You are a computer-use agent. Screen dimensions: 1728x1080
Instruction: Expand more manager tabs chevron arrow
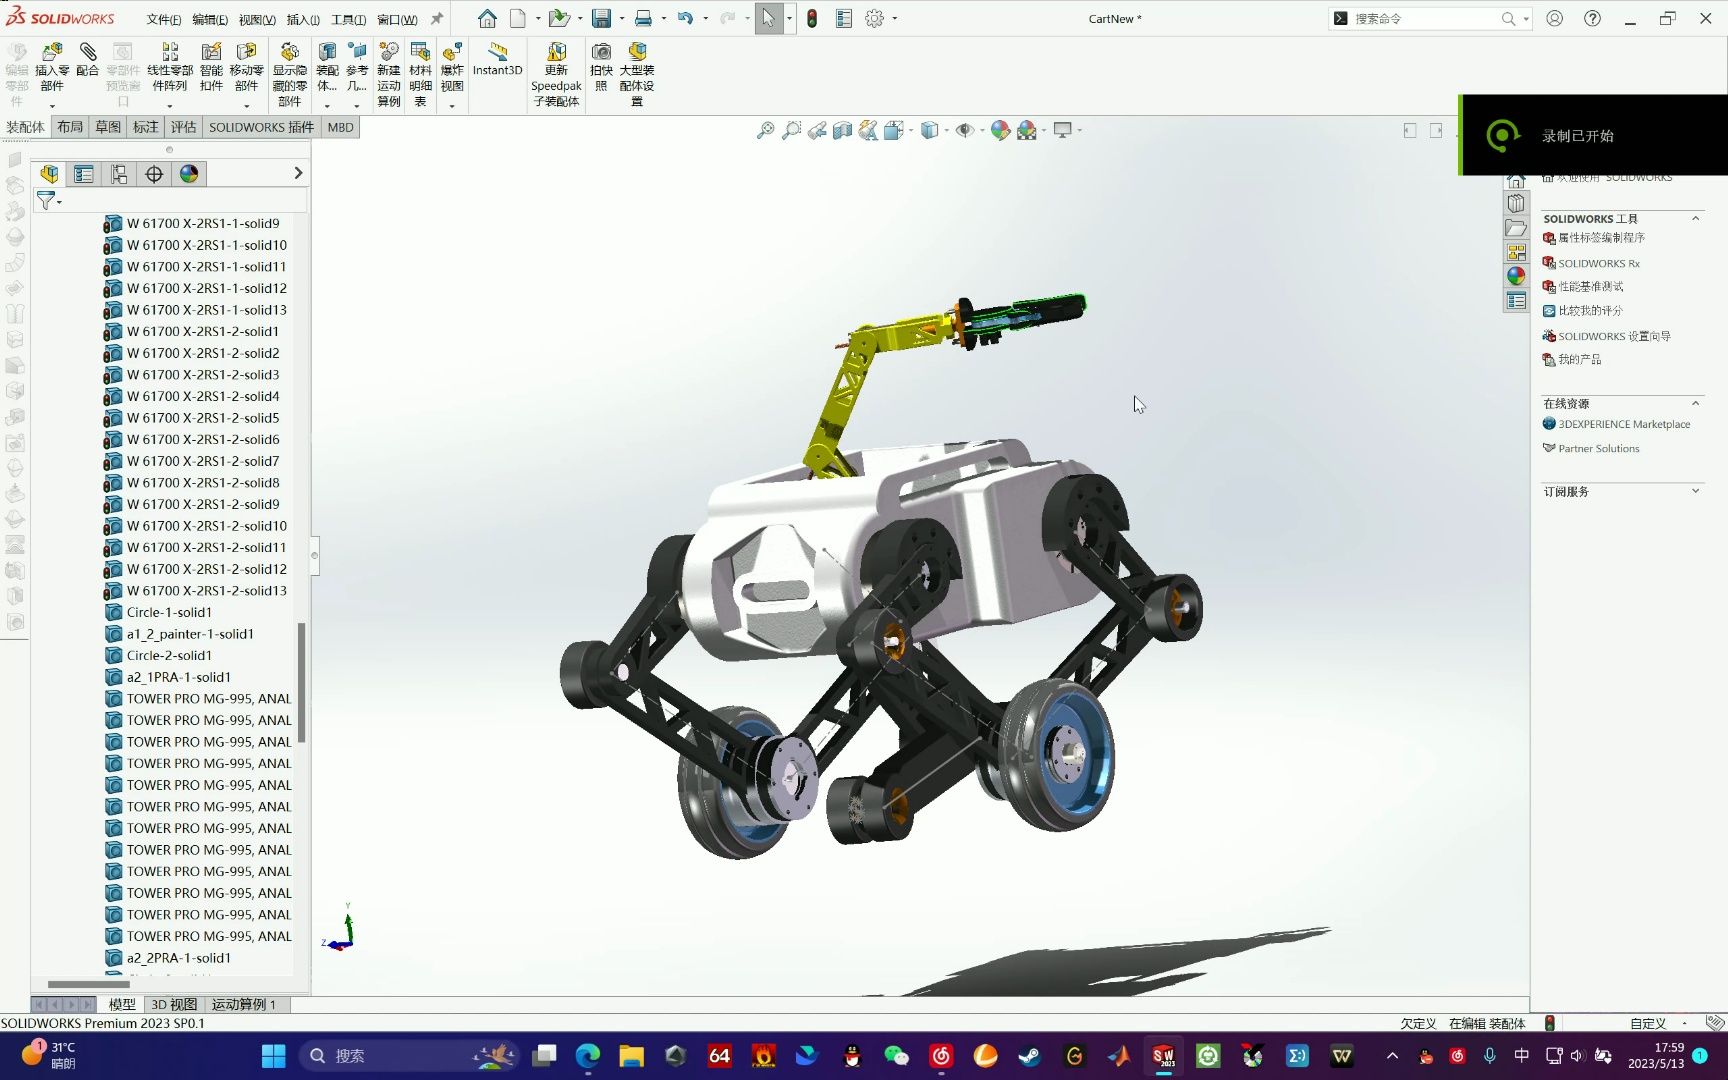tap(298, 173)
